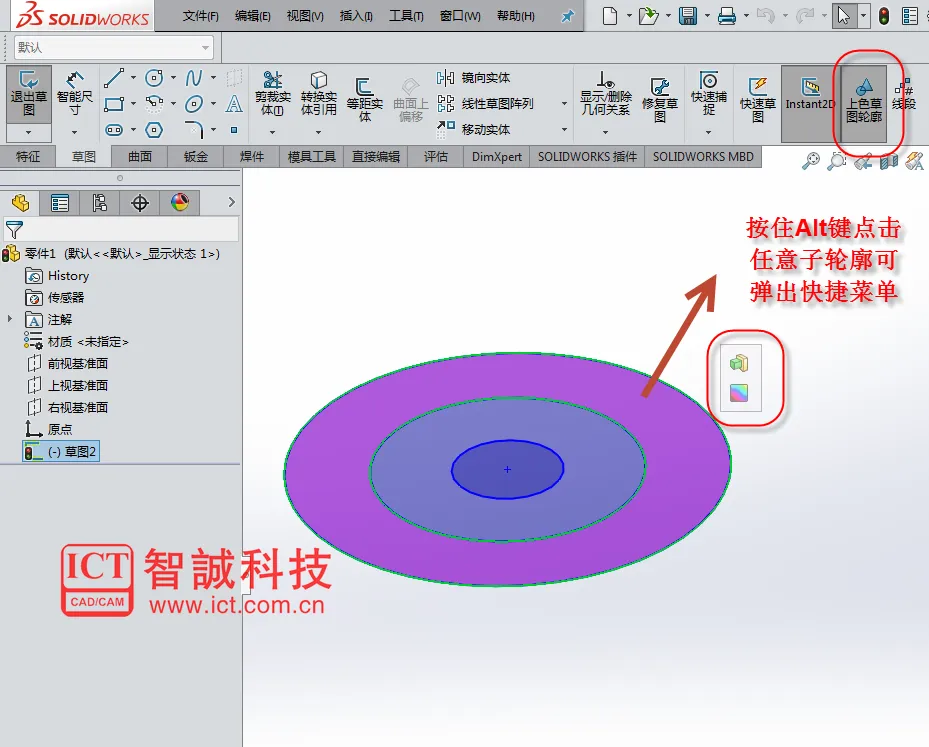This screenshot has width=929, height=747.
Task: Select the Spline sketch tool
Action: tap(194, 78)
